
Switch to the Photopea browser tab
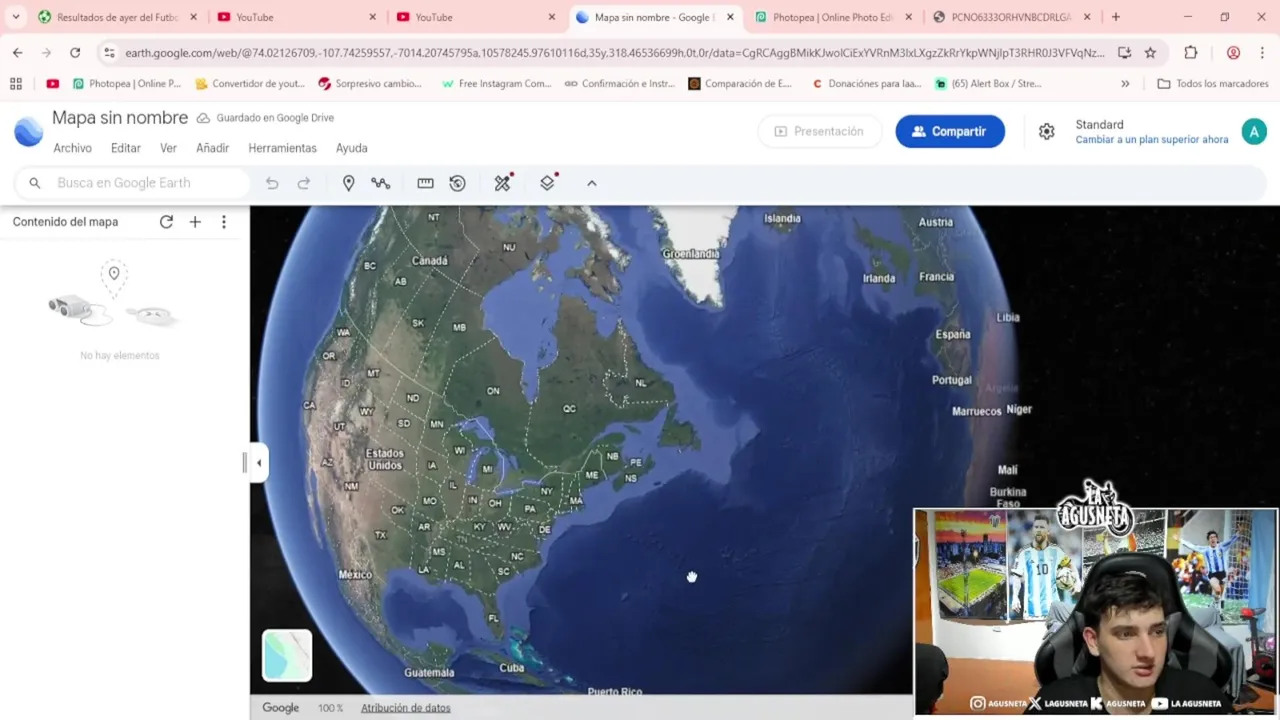tap(833, 17)
